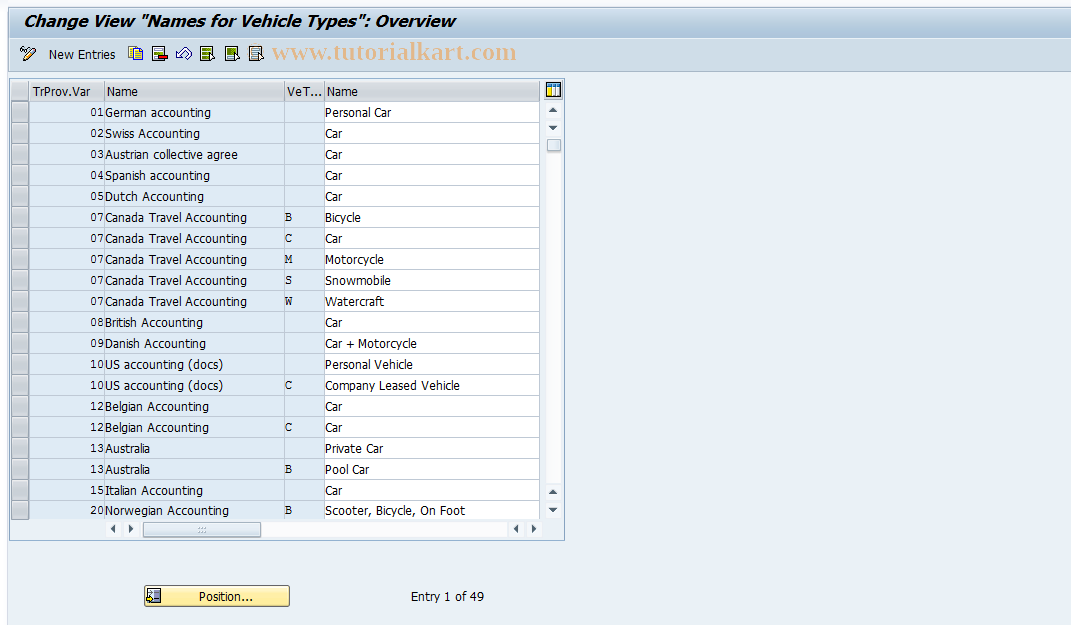Image resolution: width=1071 pixels, height=625 pixels.
Task: Click 'Personal Vehicle' name field
Action: [x=432, y=365]
